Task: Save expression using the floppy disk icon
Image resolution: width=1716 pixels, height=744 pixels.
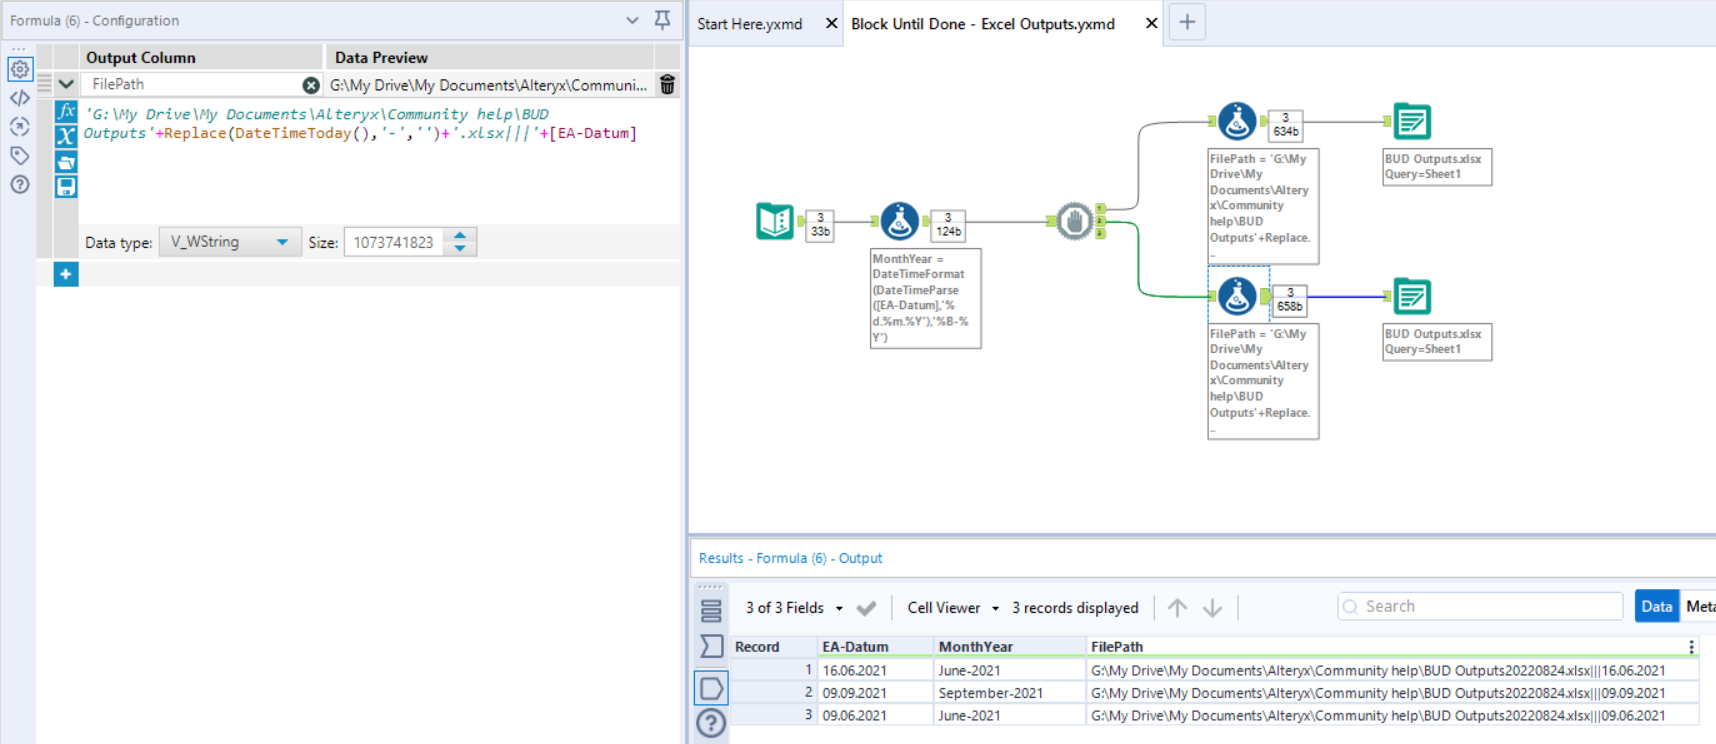Action: (66, 187)
